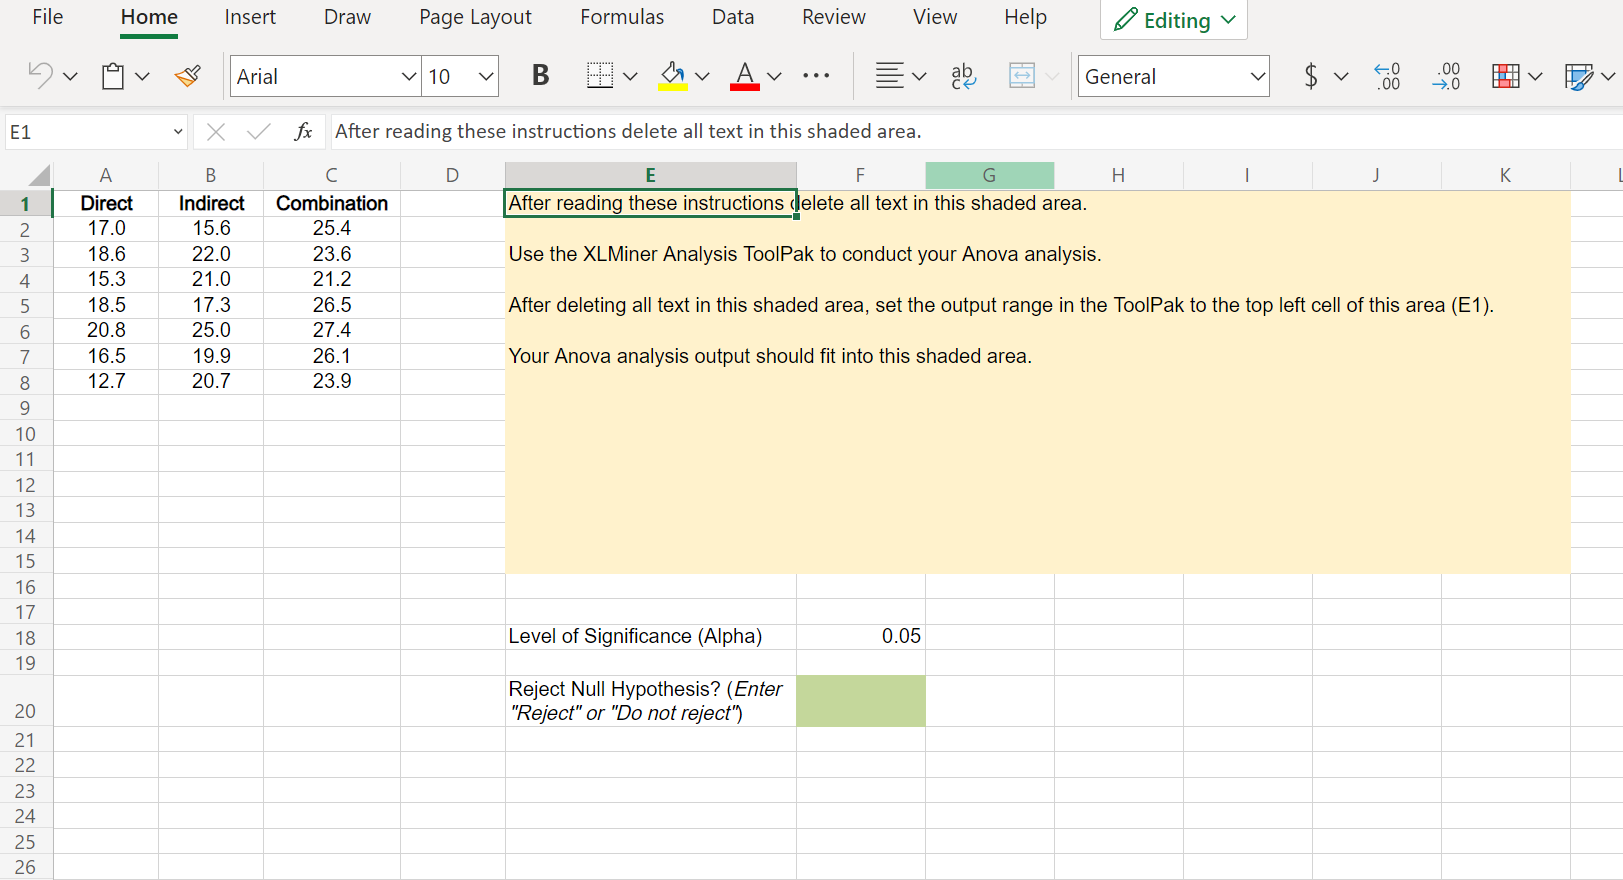The width and height of the screenshot is (1623, 880).
Task: Click the Merge cells icon
Action: coord(1022,76)
